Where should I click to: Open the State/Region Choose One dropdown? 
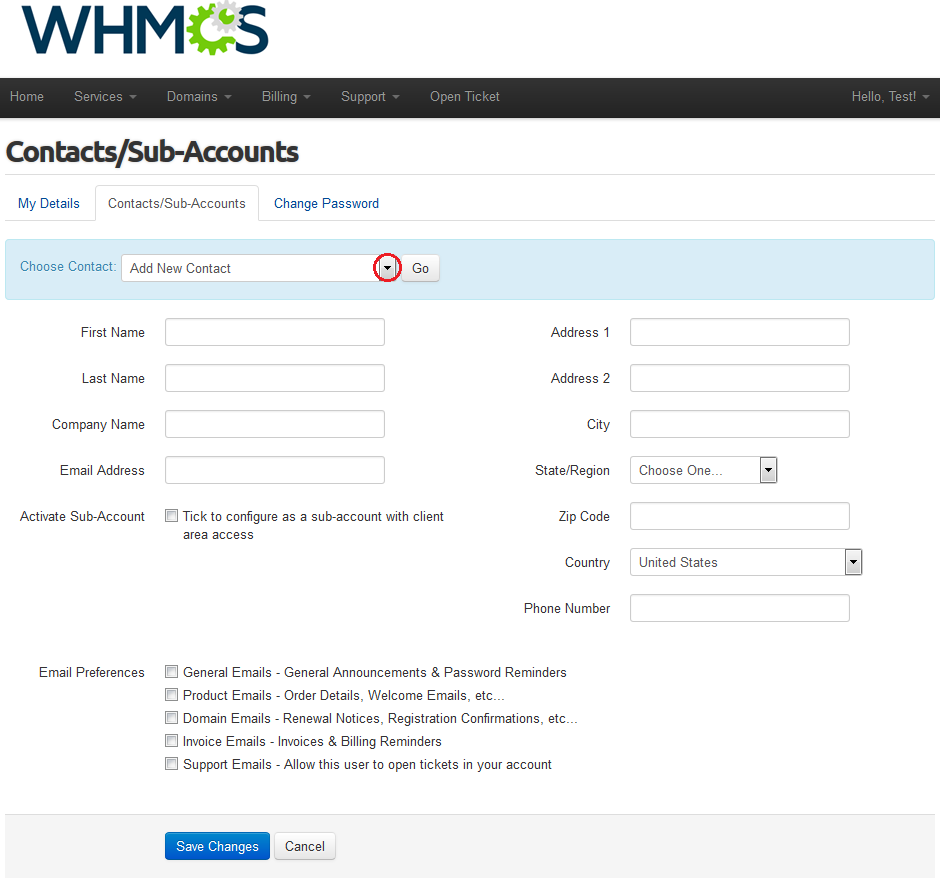(x=703, y=470)
